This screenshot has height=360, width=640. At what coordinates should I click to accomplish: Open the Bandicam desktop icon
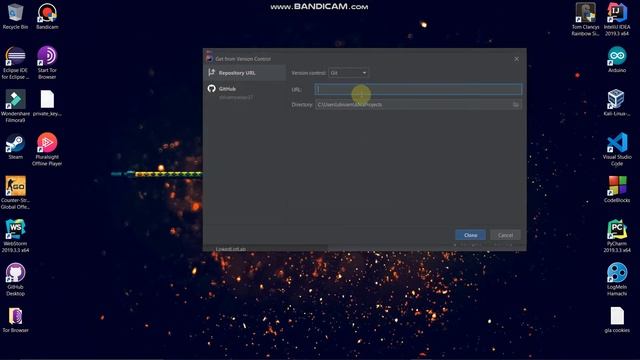click(47, 16)
